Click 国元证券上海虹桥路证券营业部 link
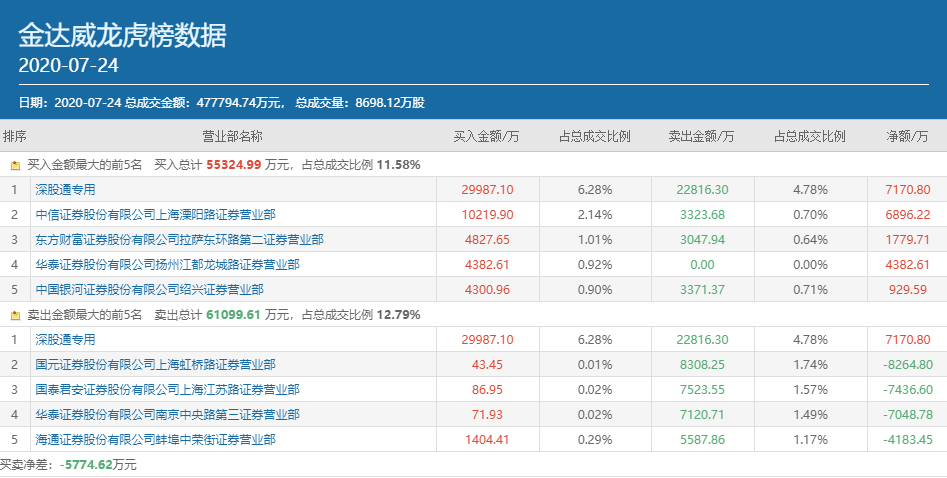 (x=155, y=364)
